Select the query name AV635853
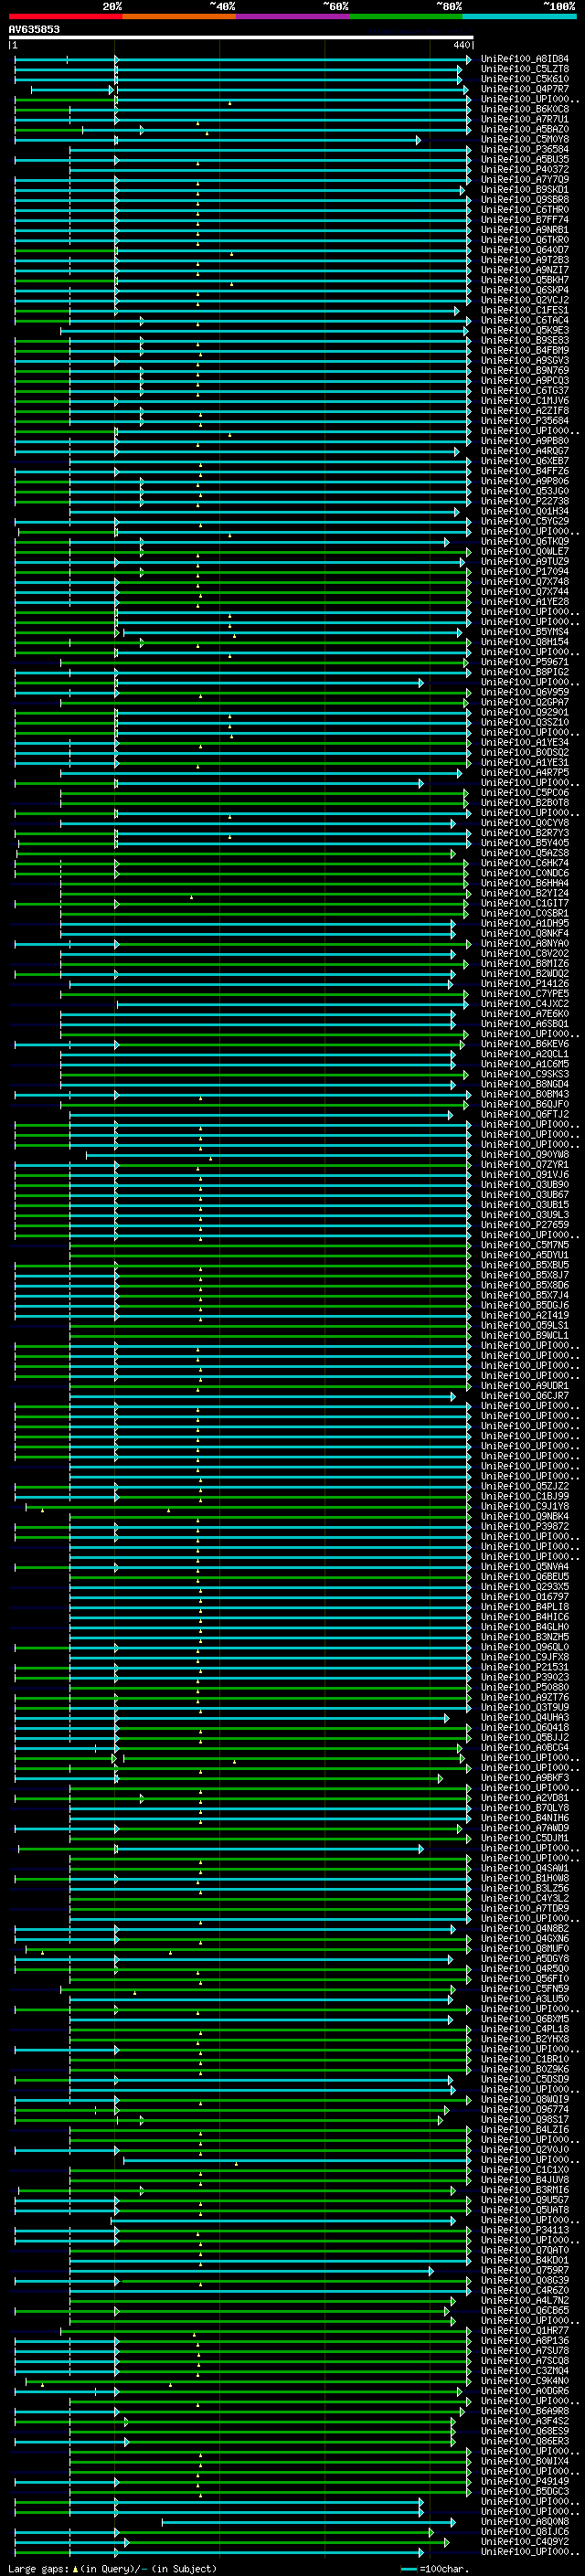This screenshot has height=2576, width=585. 34,30
